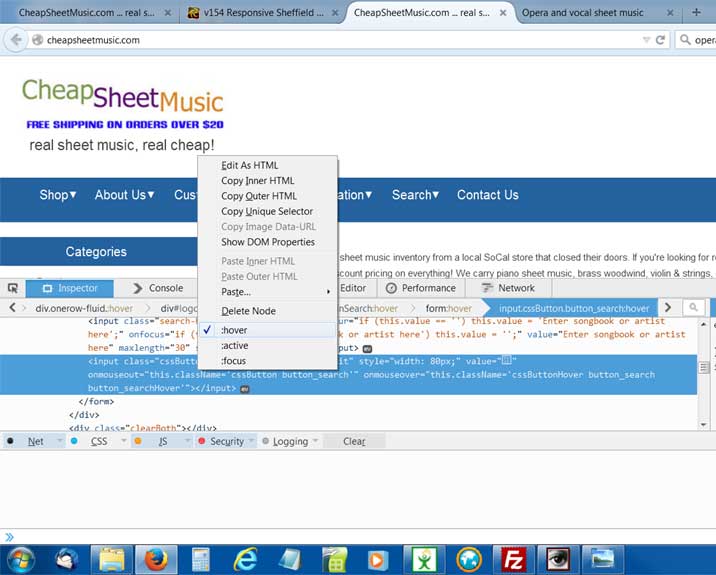
Task: Close the v154 Responsive Sheffield tab
Action: coord(335,13)
